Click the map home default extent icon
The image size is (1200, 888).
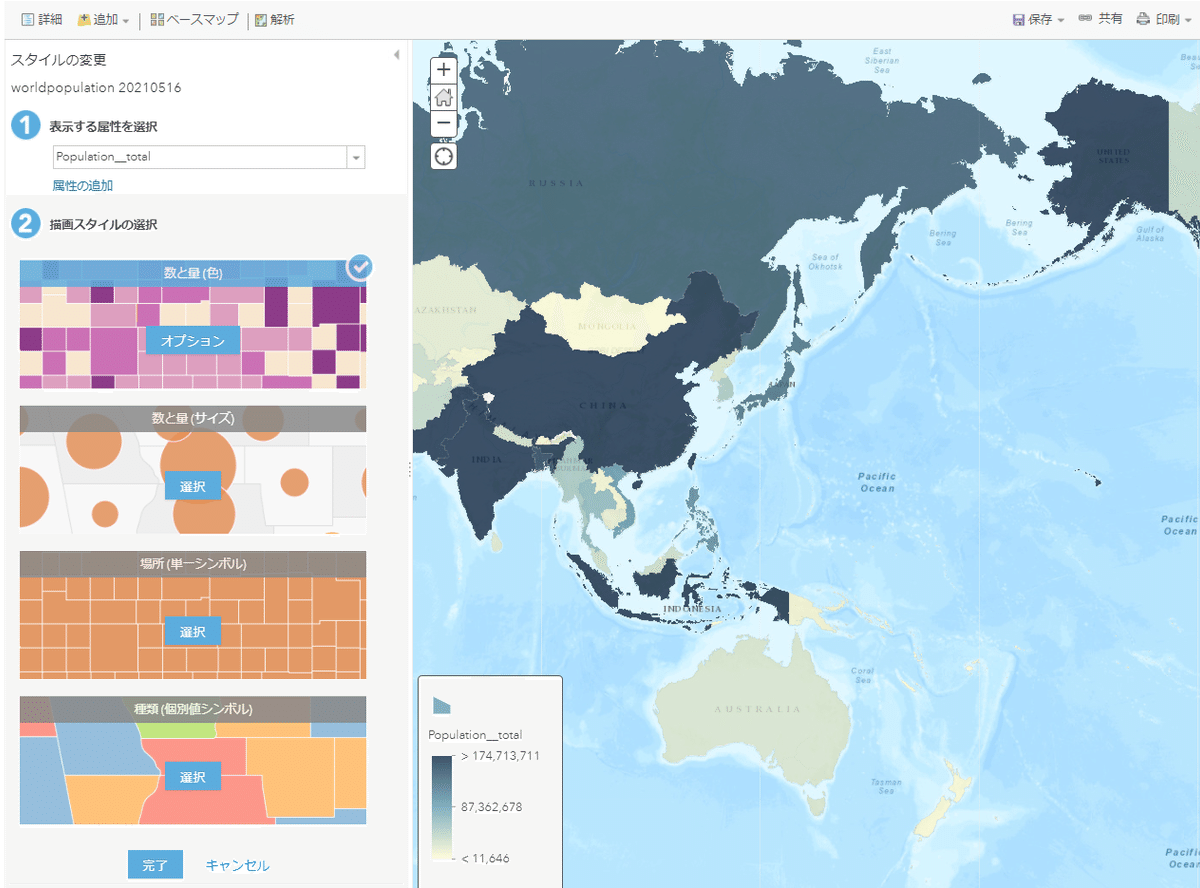click(x=444, y=97)
